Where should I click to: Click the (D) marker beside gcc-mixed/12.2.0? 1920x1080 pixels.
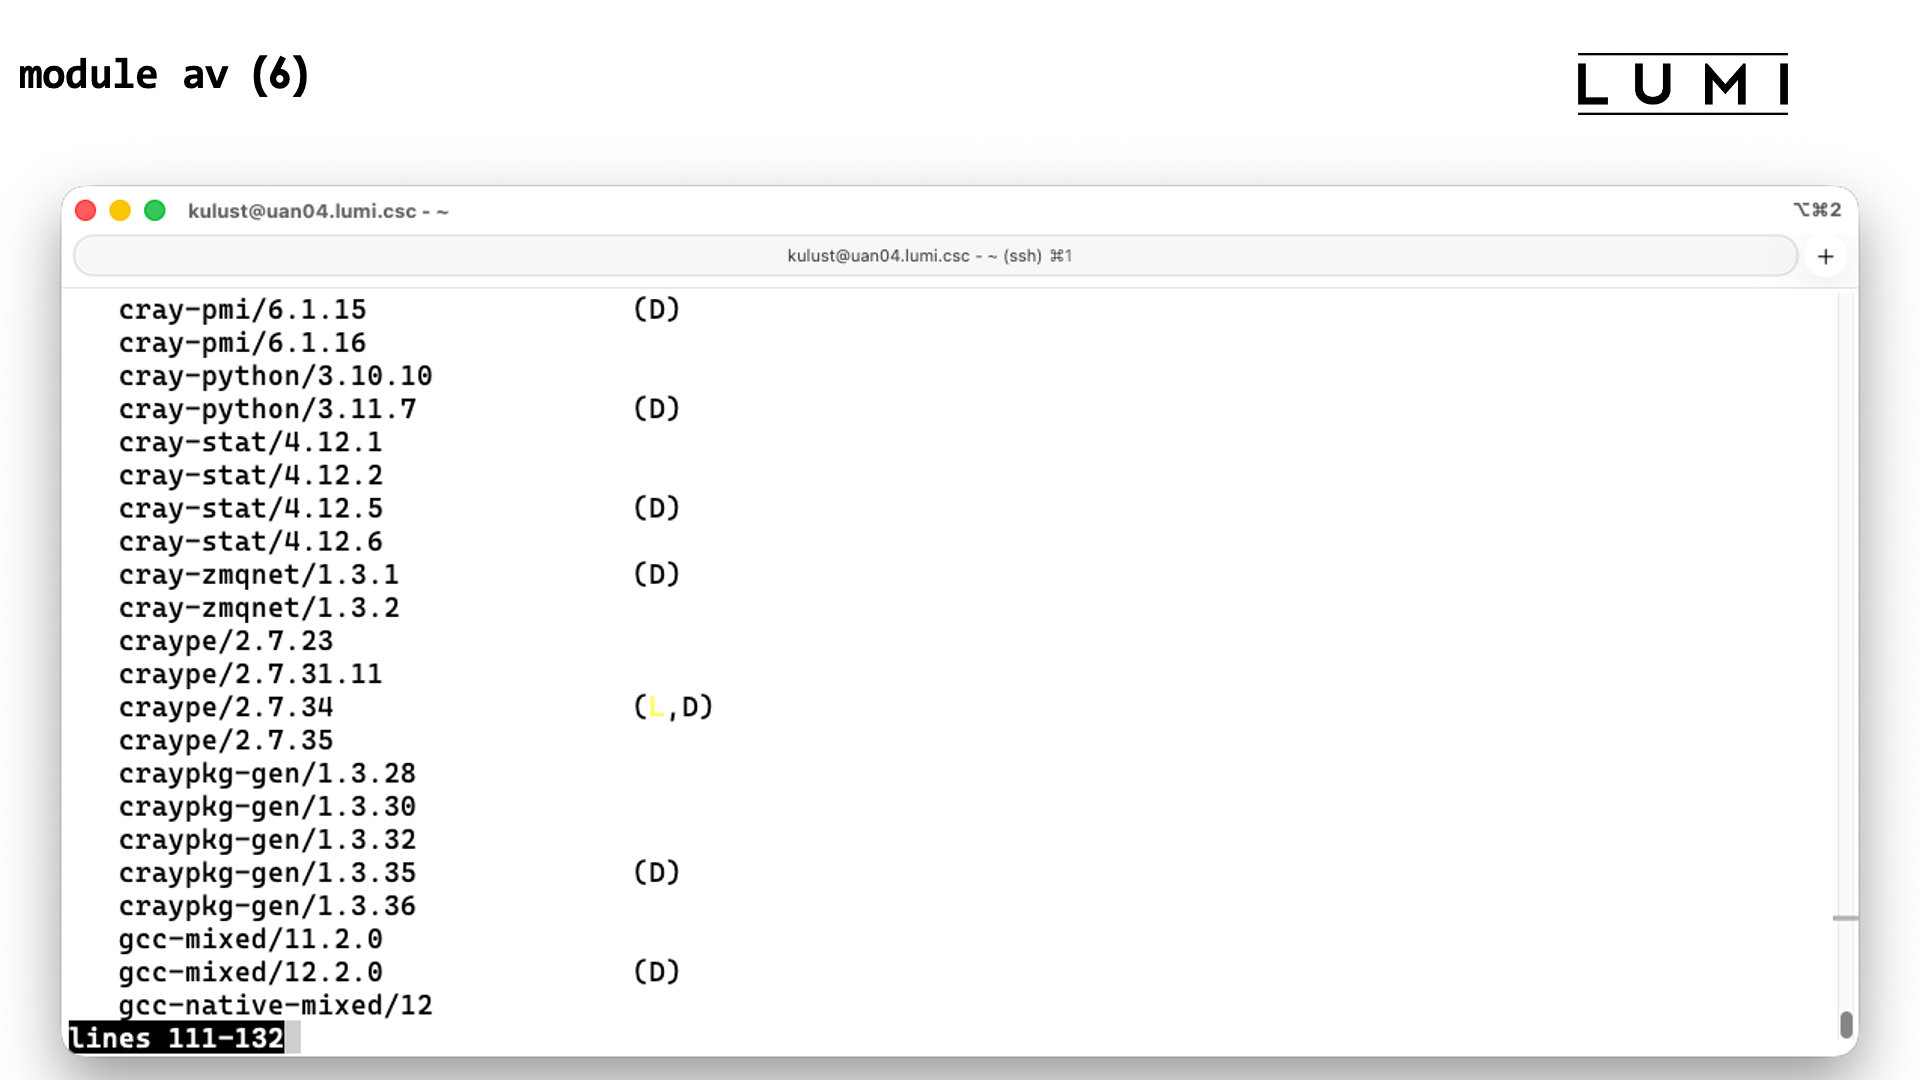(656, 971)
